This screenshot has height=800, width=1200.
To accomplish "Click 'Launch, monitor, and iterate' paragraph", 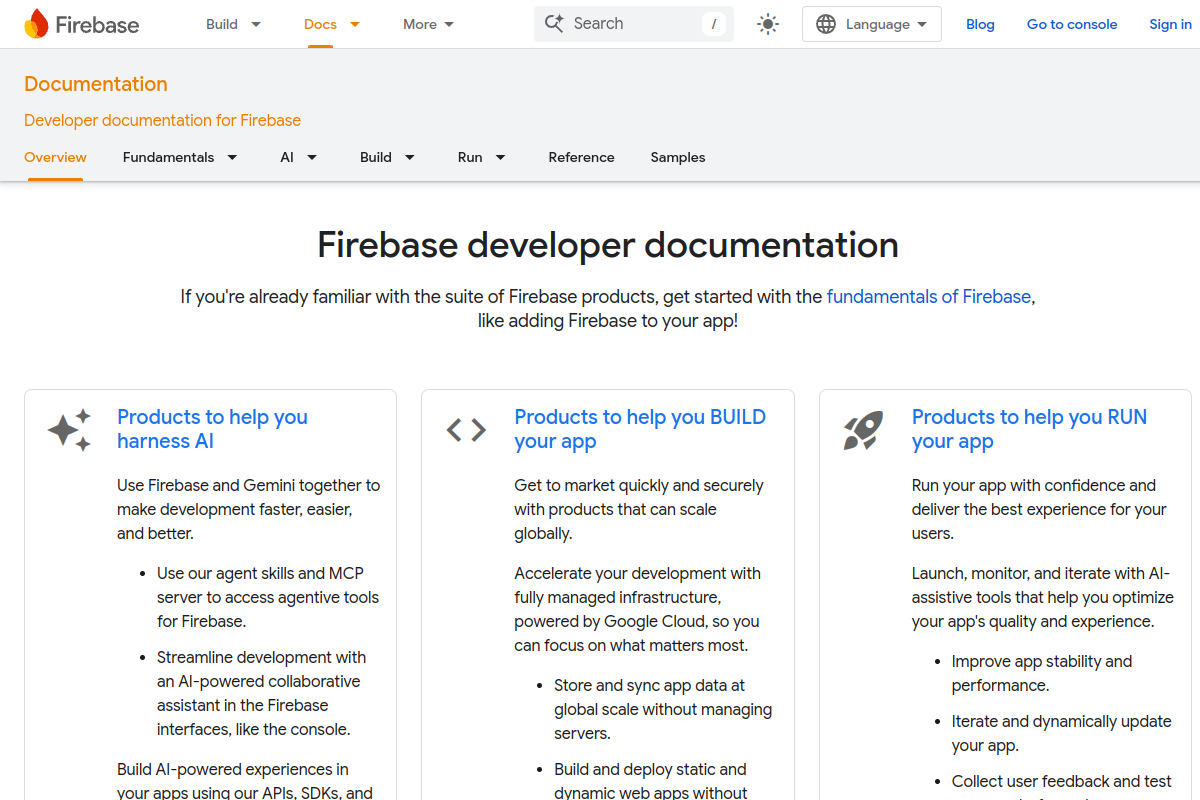I will 1043,597.
